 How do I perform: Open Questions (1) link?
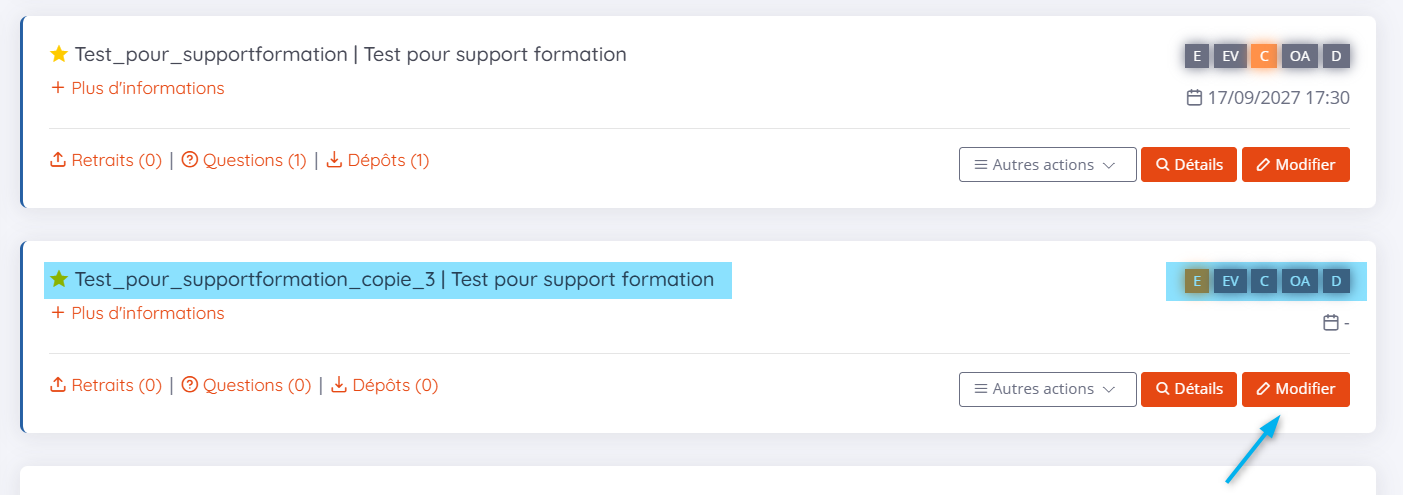point(244,160)
